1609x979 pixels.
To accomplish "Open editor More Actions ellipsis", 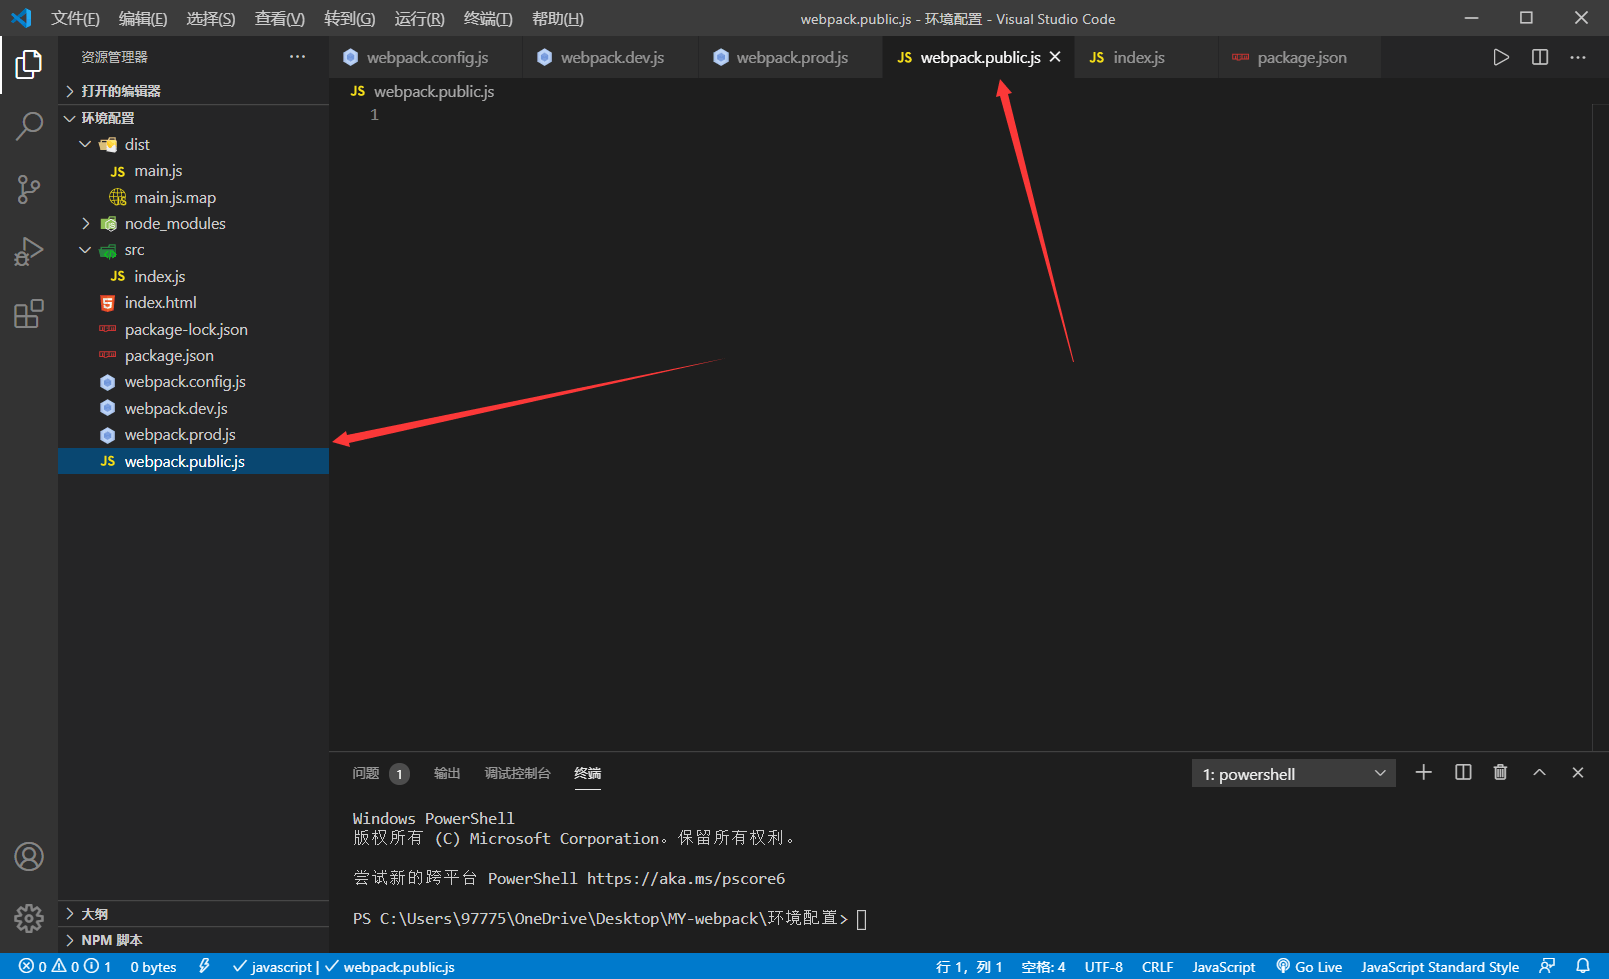I will point(1578,57).
